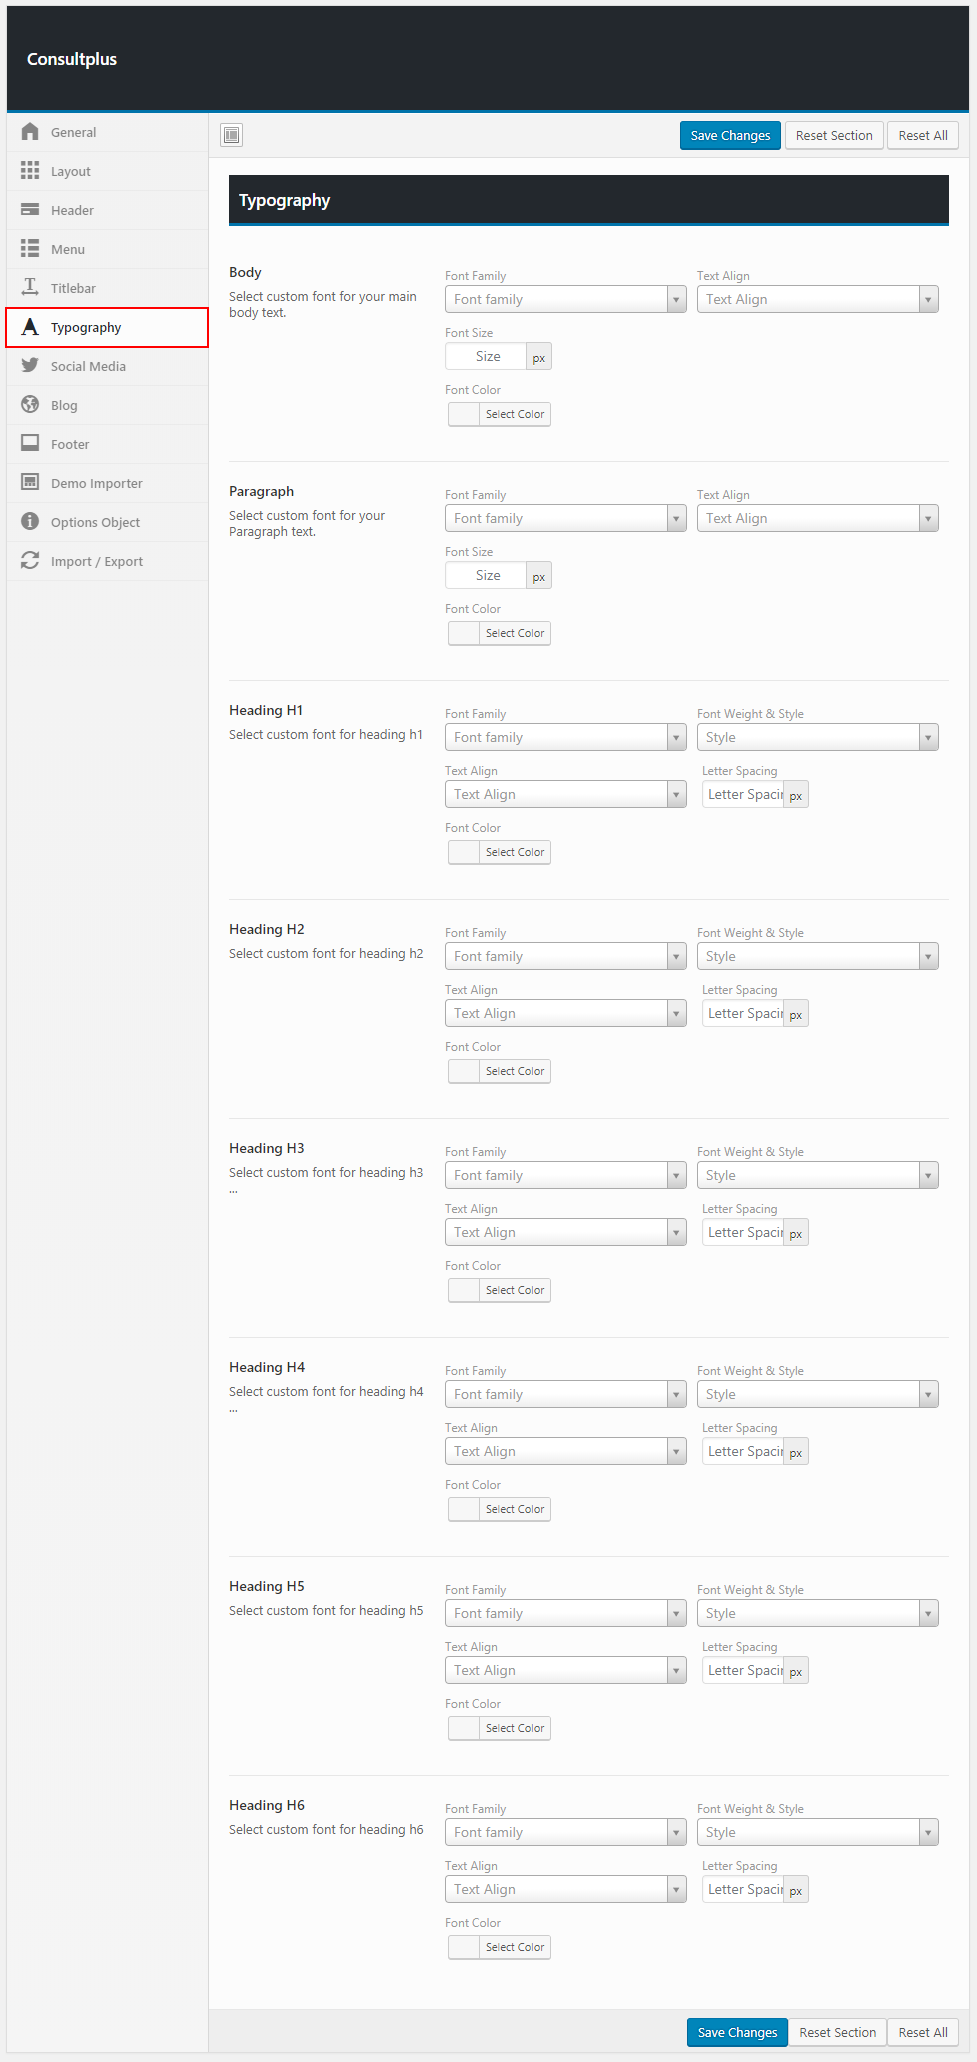Click the Import / Export refresh icon
The width and height of the screenshot is (977, 2062).
click(30, 561)
